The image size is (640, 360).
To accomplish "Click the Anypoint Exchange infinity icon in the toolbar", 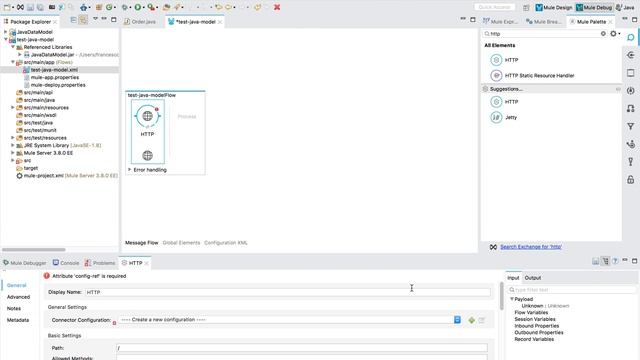I will (x=20, y=7).
